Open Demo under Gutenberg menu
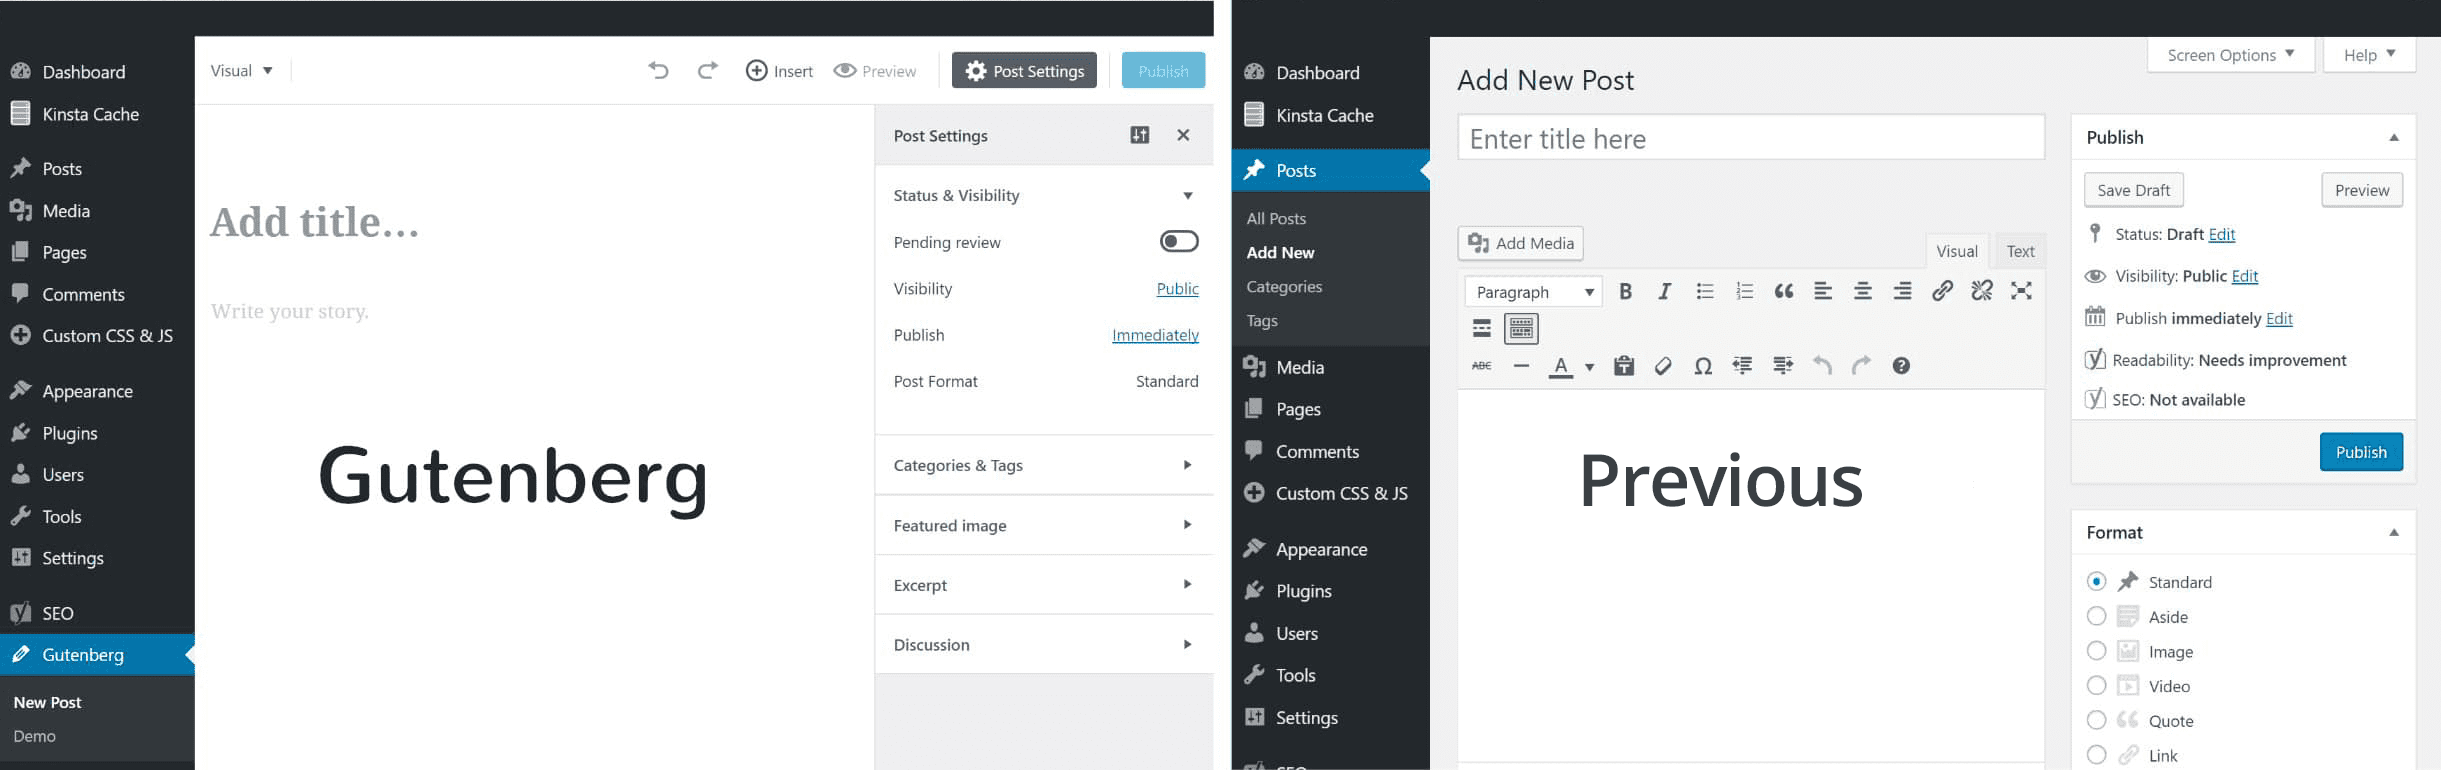Viewport: 2441px width, 770px height. [x=35, y=736]
